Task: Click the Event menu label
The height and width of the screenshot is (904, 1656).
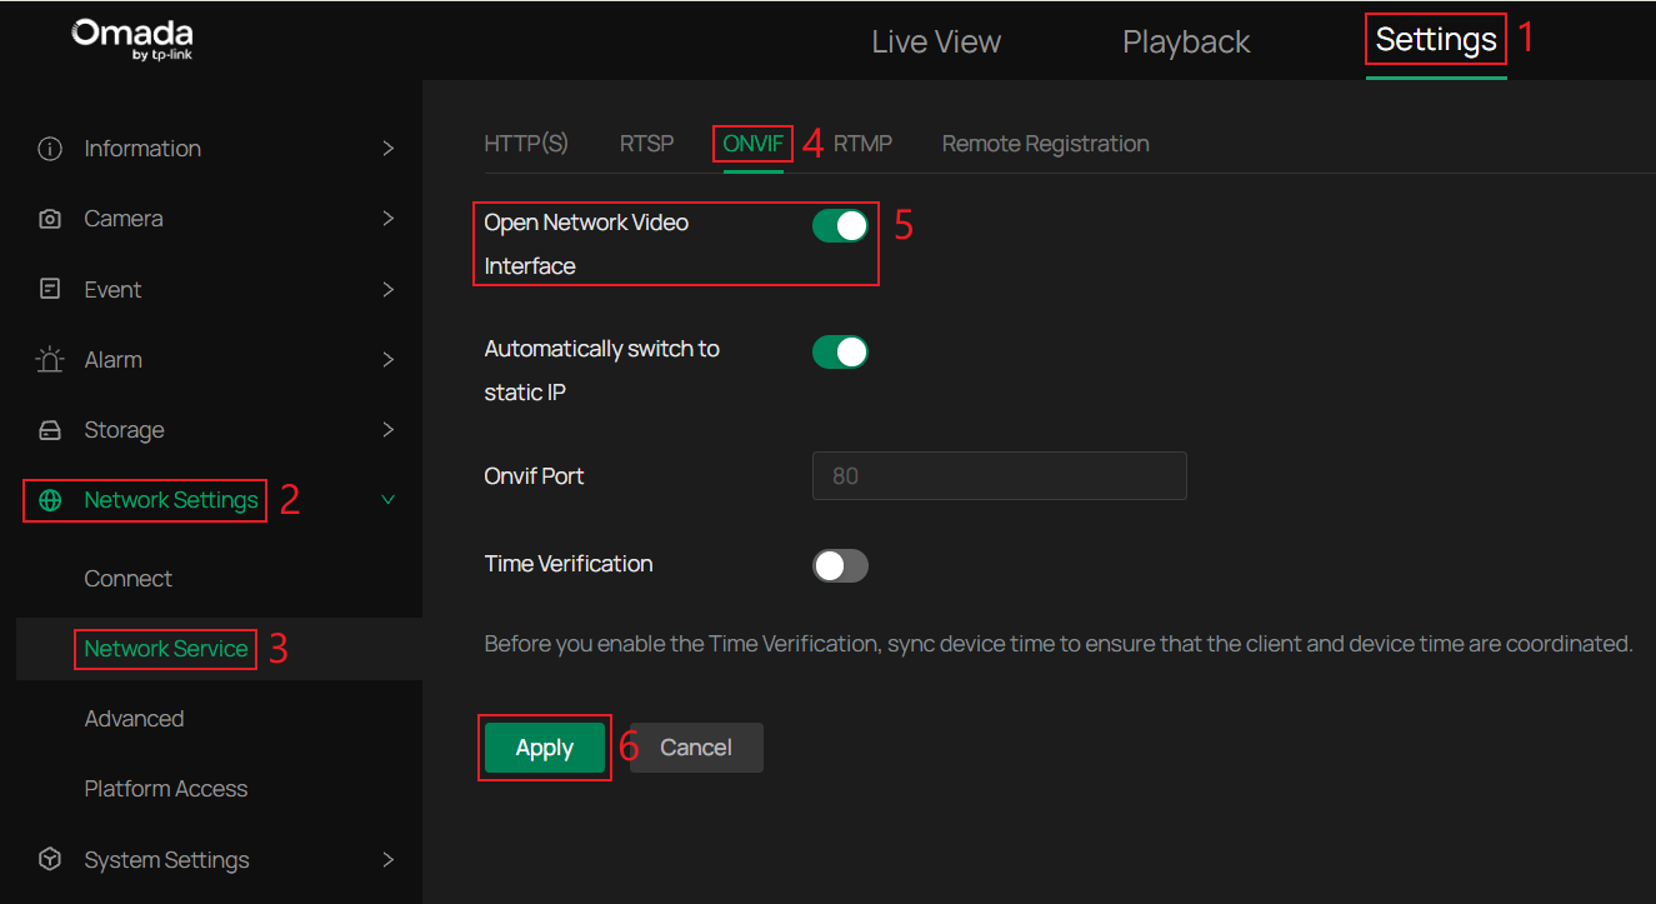Action: click(x=113, y=290)
